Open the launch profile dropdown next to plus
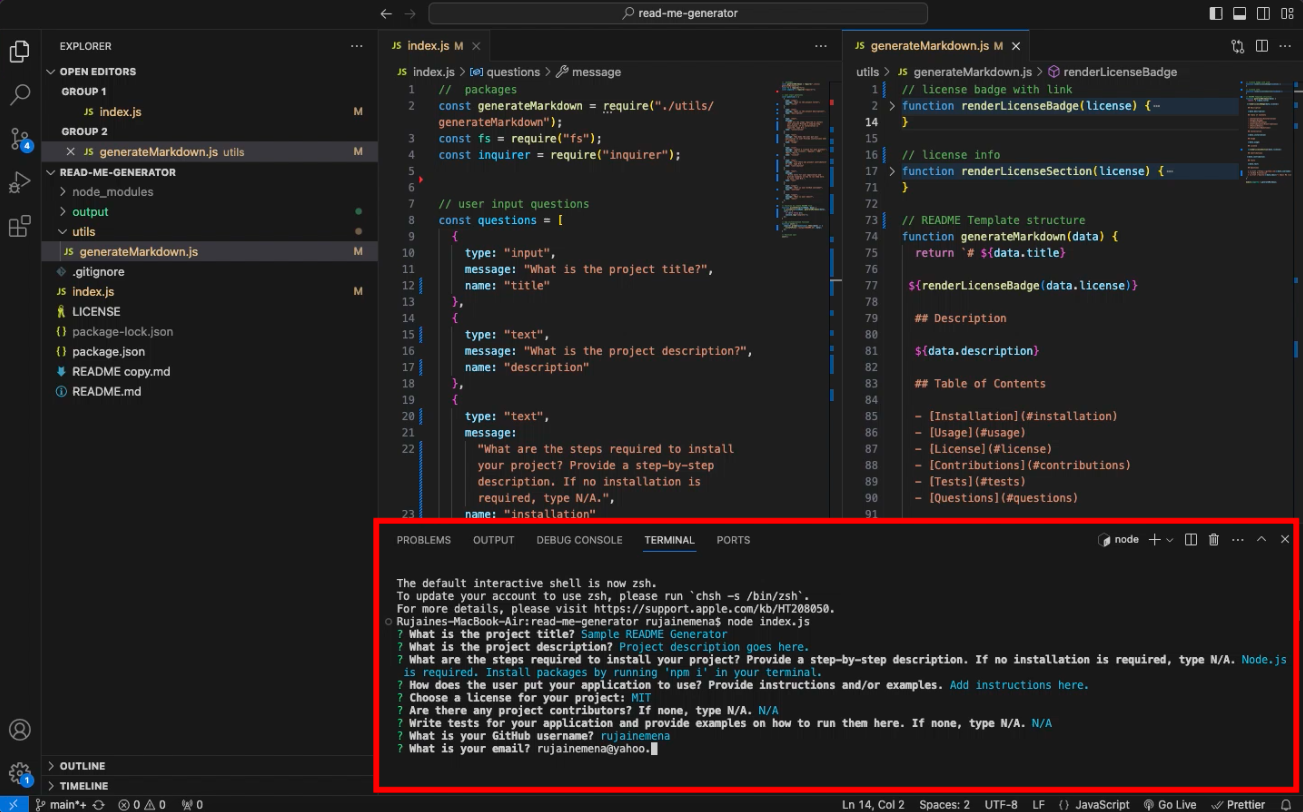Viewport: 1303px width, 812px height. (x=1170, y=540)
